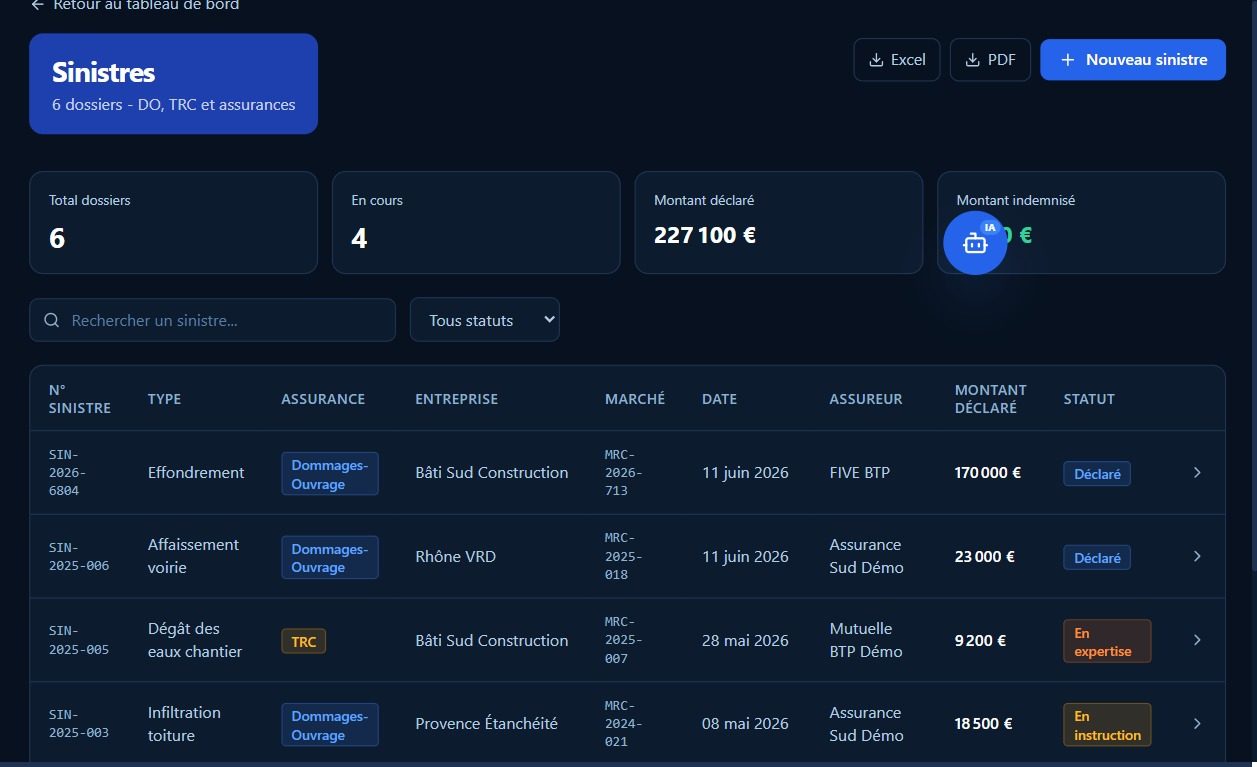This screenshot has width=1257, height=767.
Task: Export the list as PDF
Action: pos(990,60)
